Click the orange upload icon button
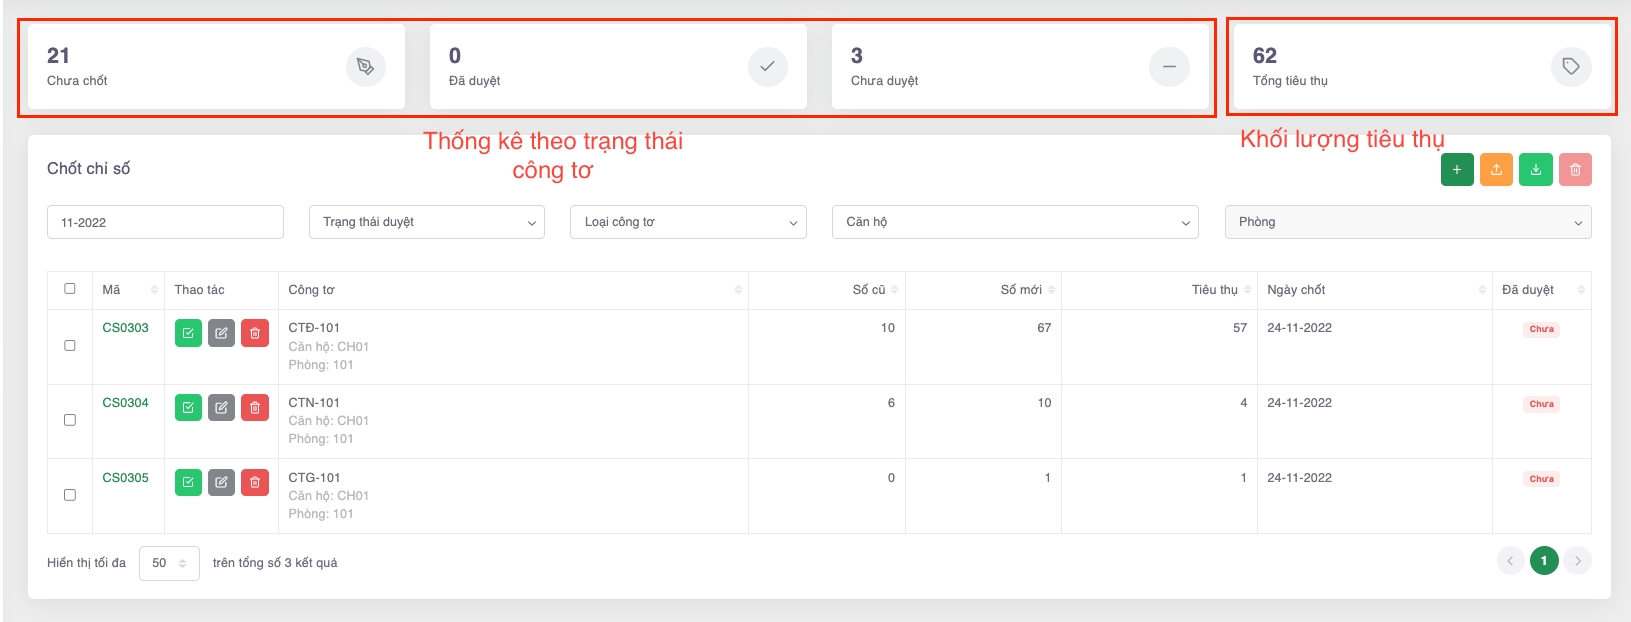Image resolution: width=1631 pixels, height=622 pixels. coord(1496,170)
